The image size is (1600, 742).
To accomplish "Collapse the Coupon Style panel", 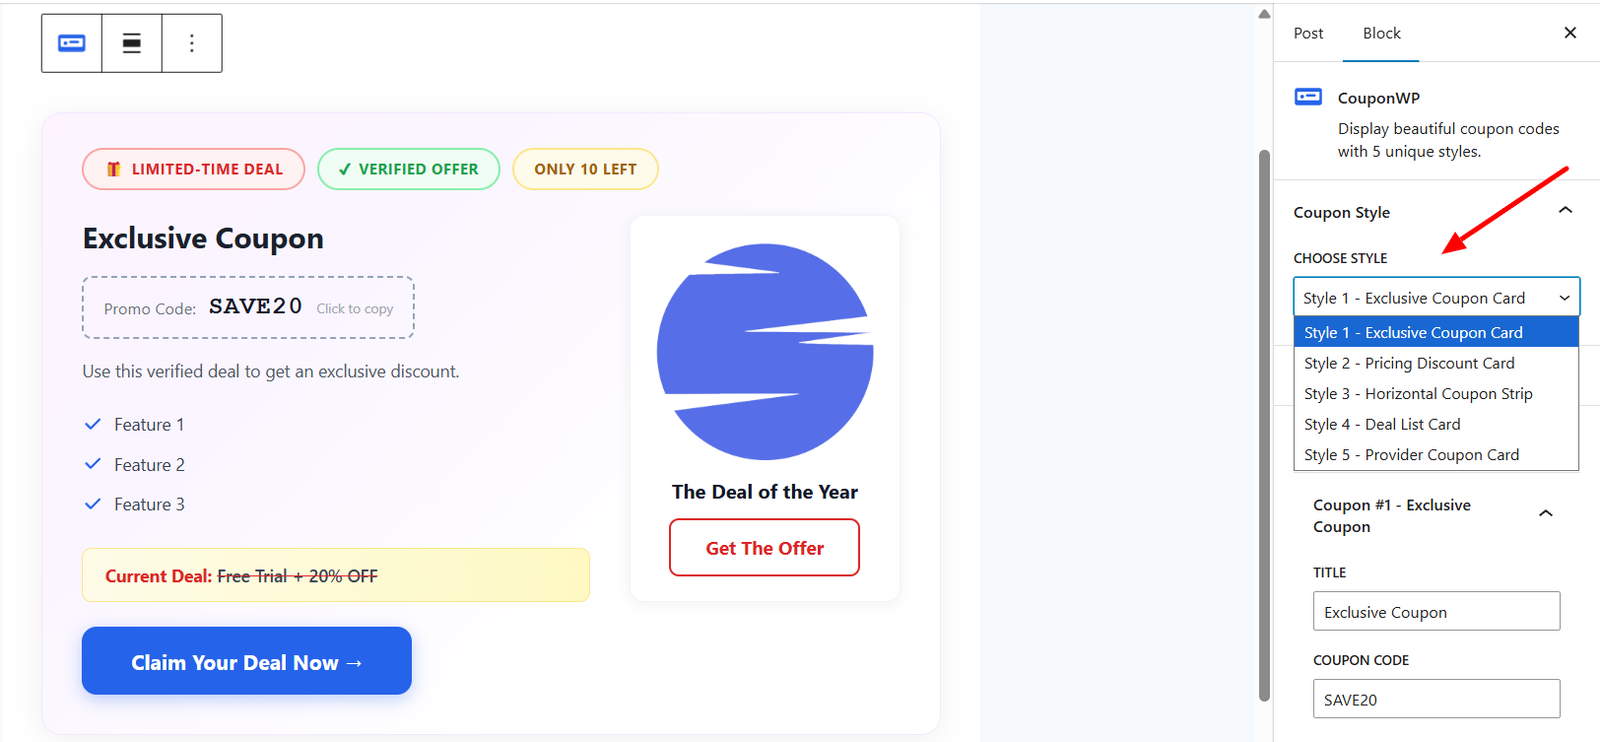I will pyautogui.click(x=1566, y=211).
